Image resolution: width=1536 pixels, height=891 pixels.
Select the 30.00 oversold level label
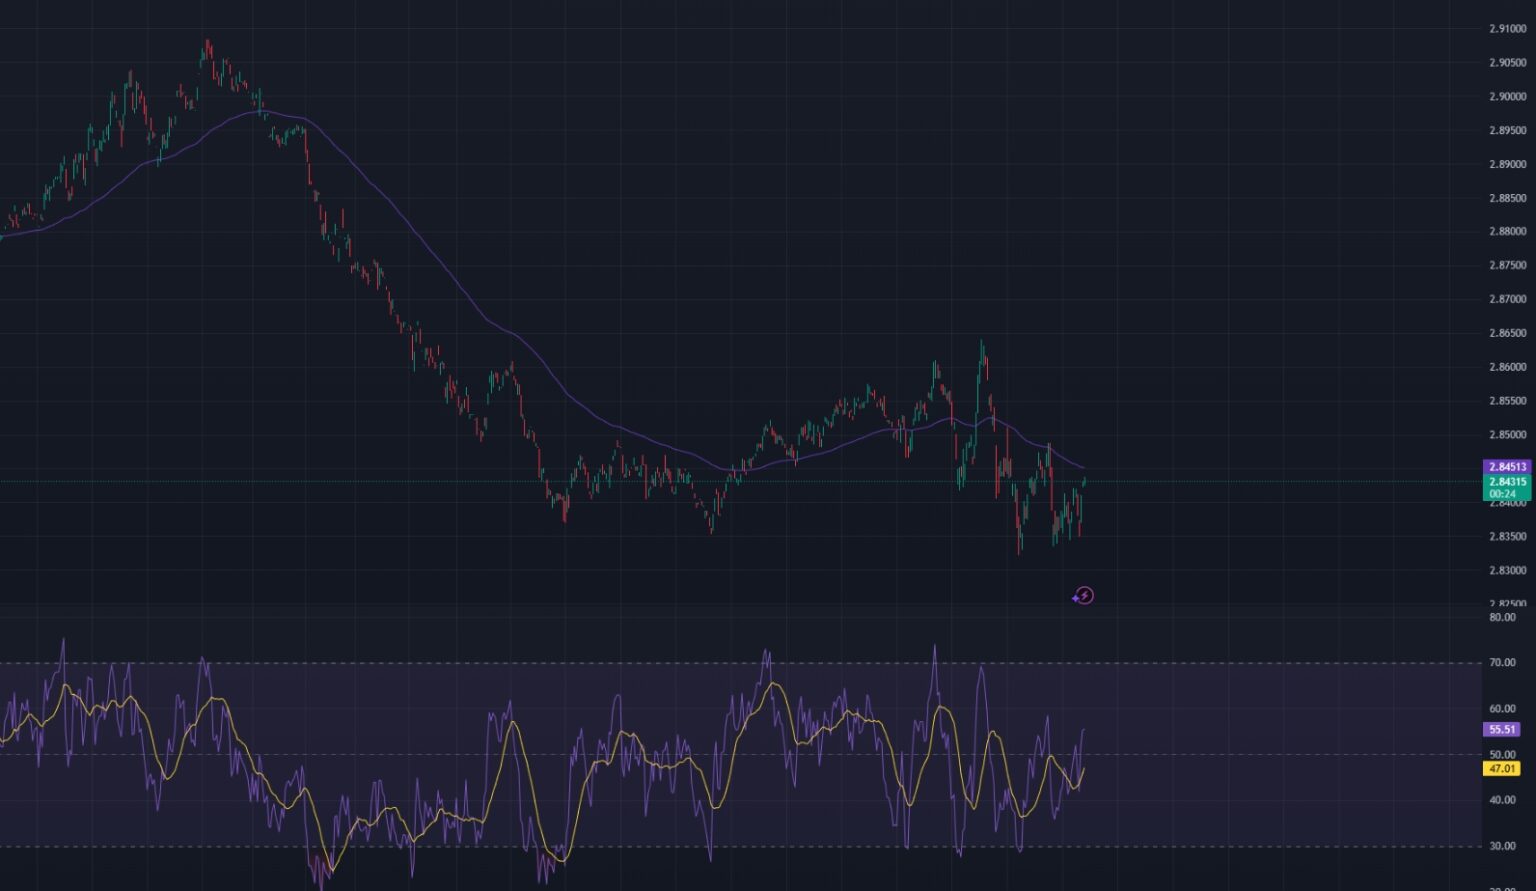coord(1502,846)
